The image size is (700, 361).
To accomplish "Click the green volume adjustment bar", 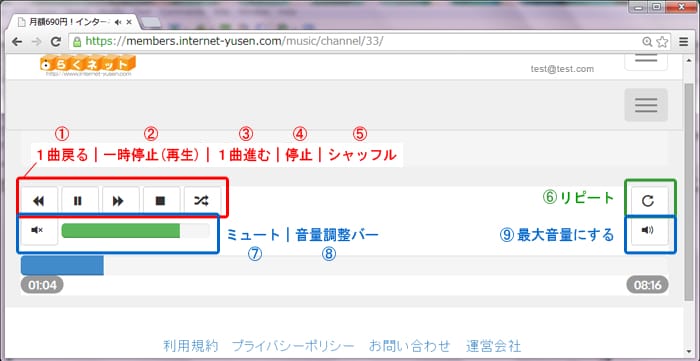I will [x=136, y=230].
